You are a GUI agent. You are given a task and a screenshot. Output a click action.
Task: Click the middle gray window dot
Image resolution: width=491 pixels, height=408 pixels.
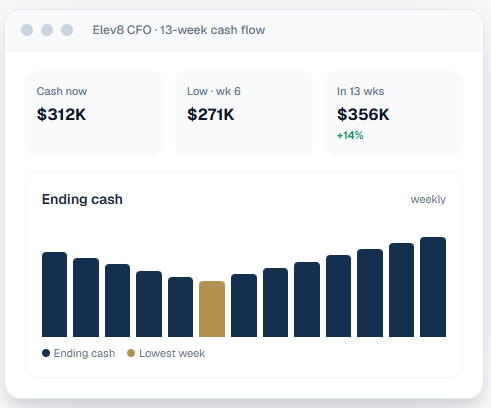tap(47, 30)
